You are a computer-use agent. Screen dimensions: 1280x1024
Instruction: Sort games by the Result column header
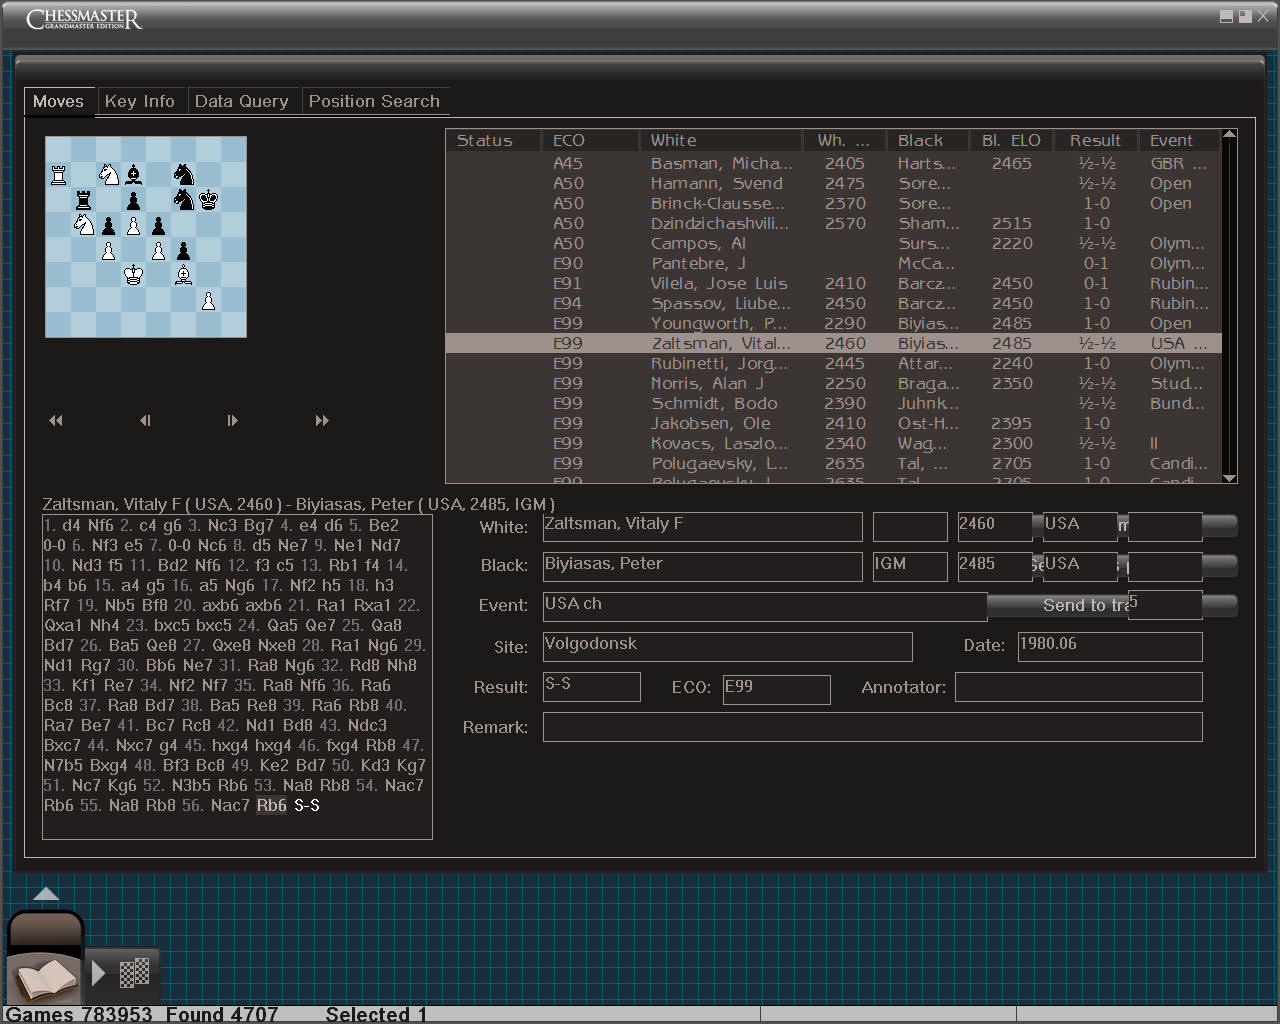[1095, 141]
